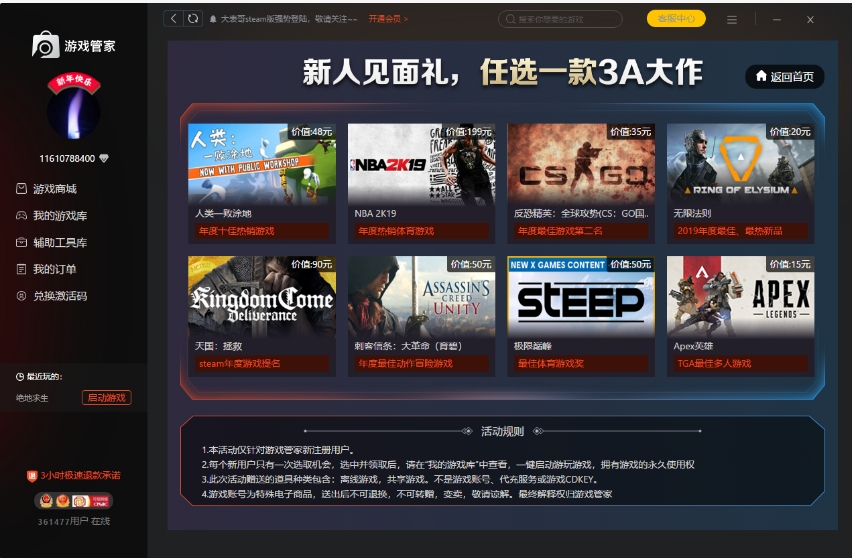Click the 活动规则 heading
The height and width of the screenshot is (558, 852).
pos(502,431)
